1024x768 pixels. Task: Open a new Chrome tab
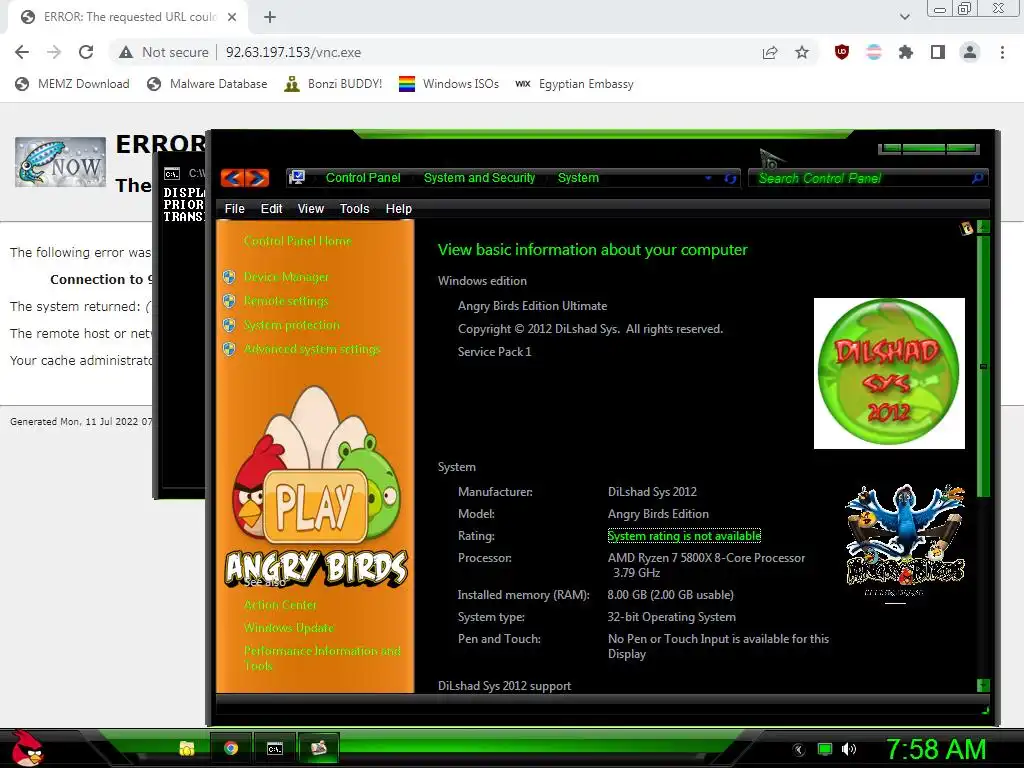270,18
